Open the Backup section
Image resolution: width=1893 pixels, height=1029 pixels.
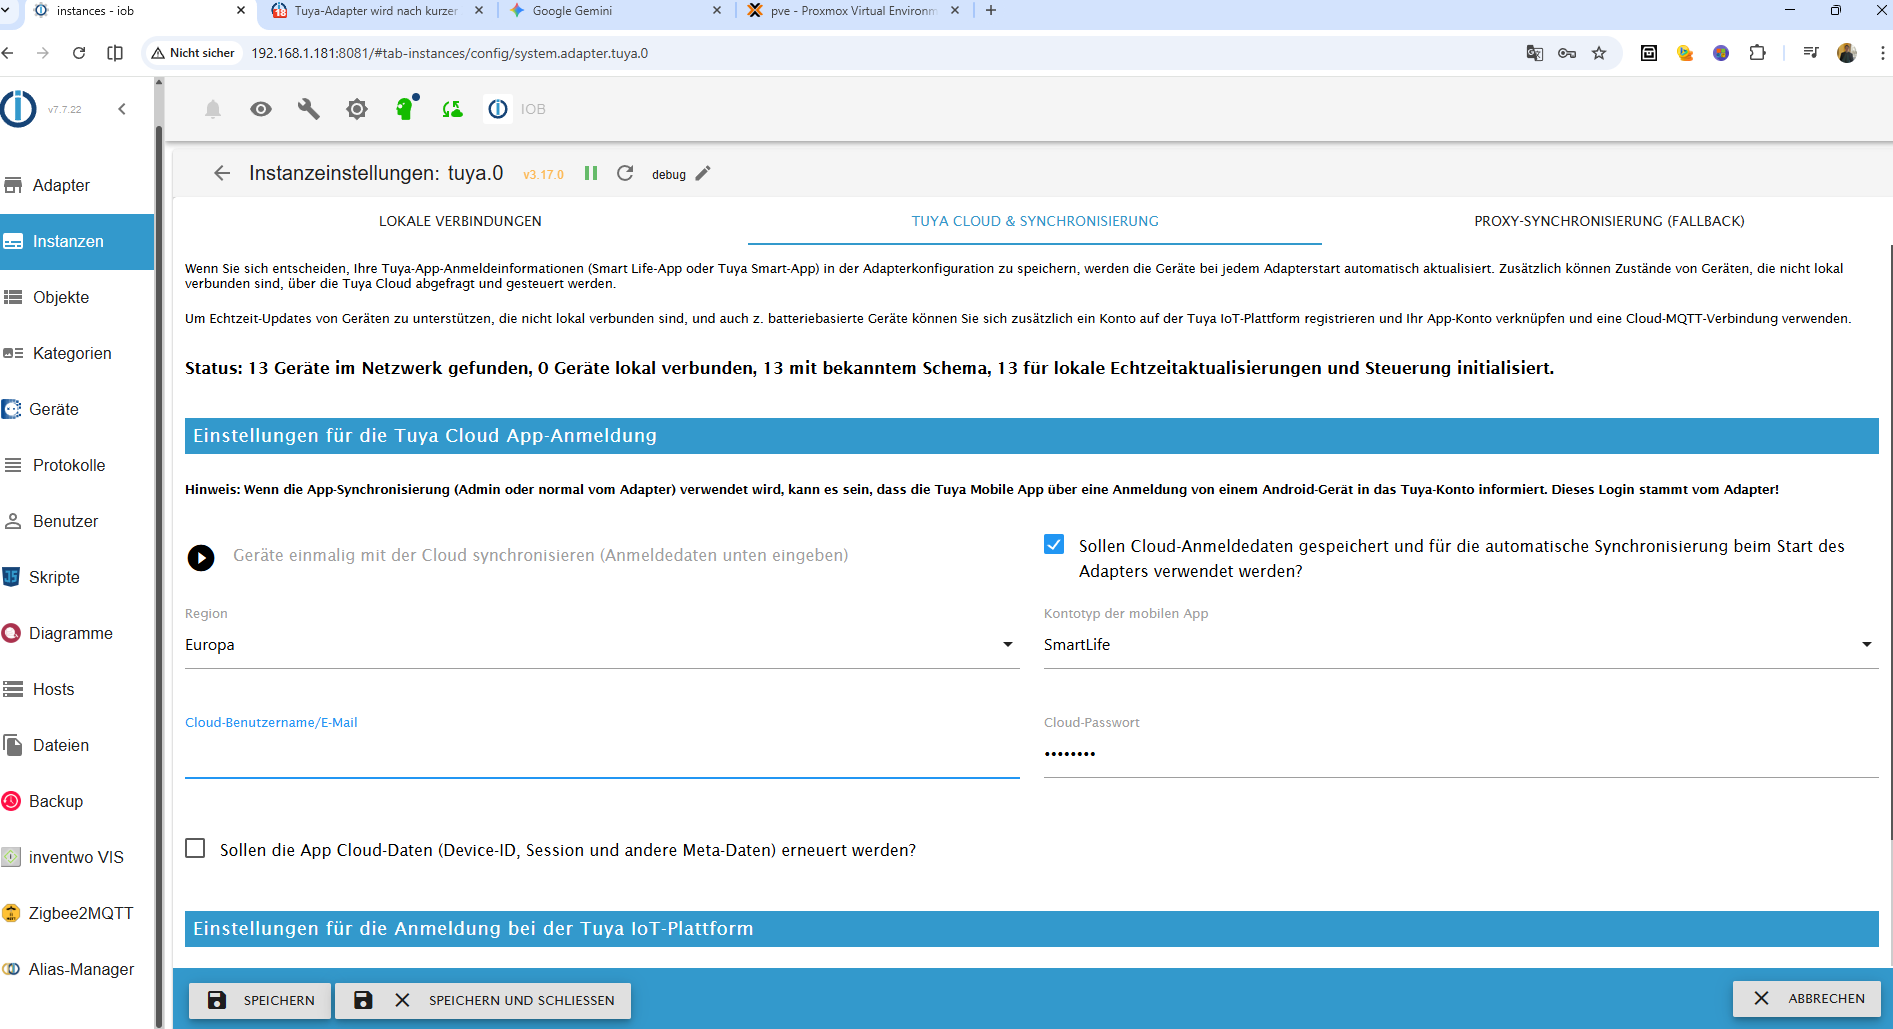(x=55, y=801)
